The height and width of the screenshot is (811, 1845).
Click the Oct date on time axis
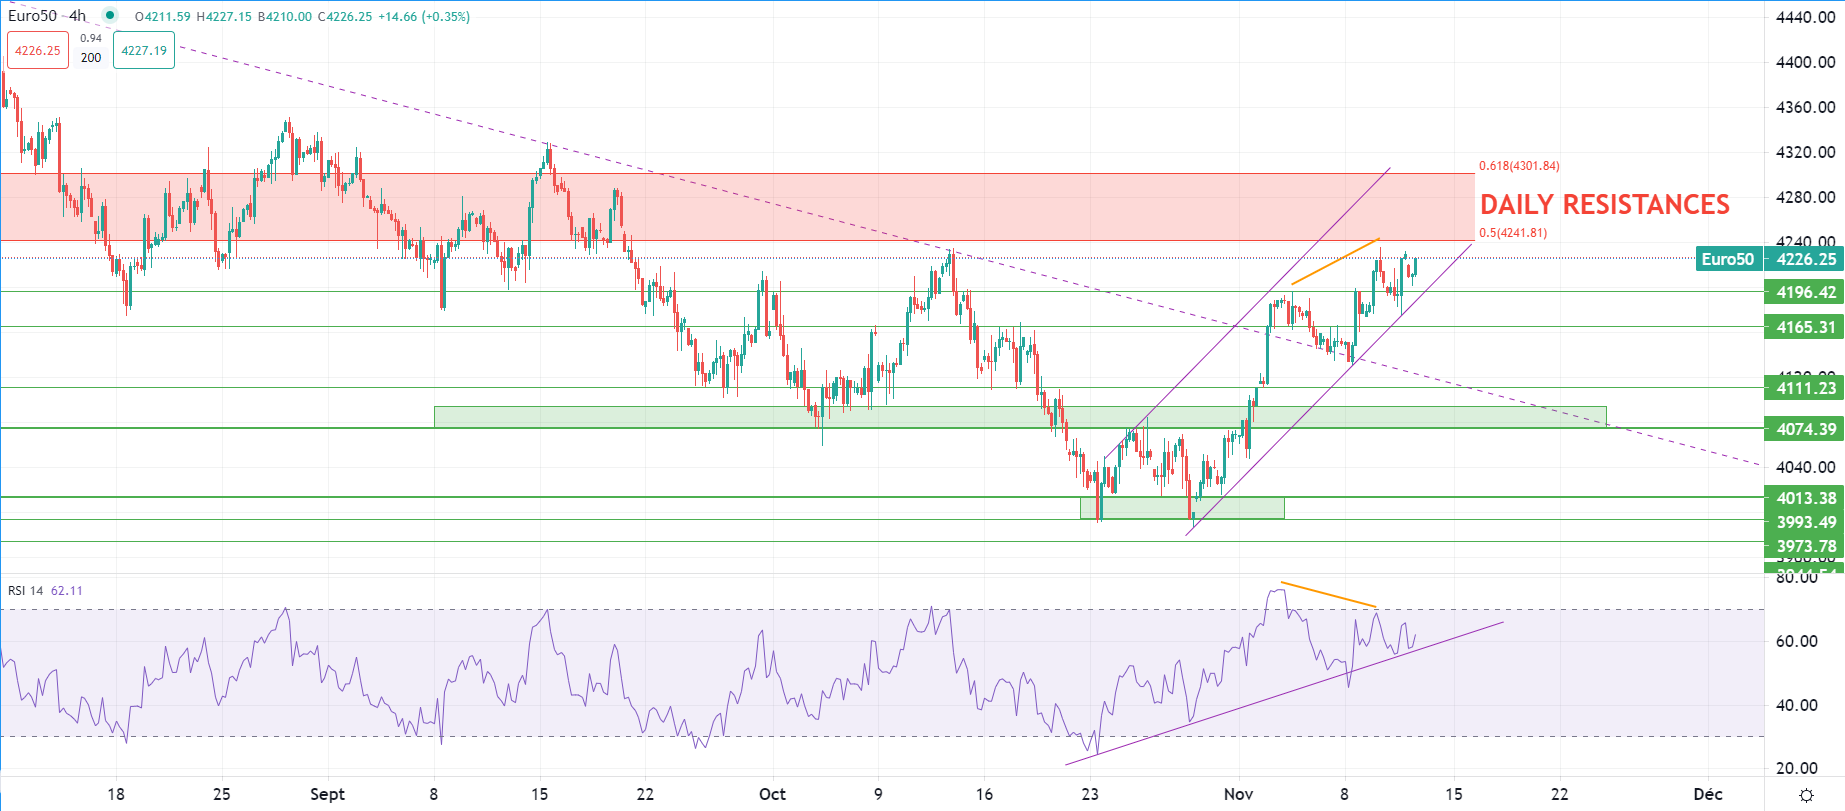click(772, 794)
